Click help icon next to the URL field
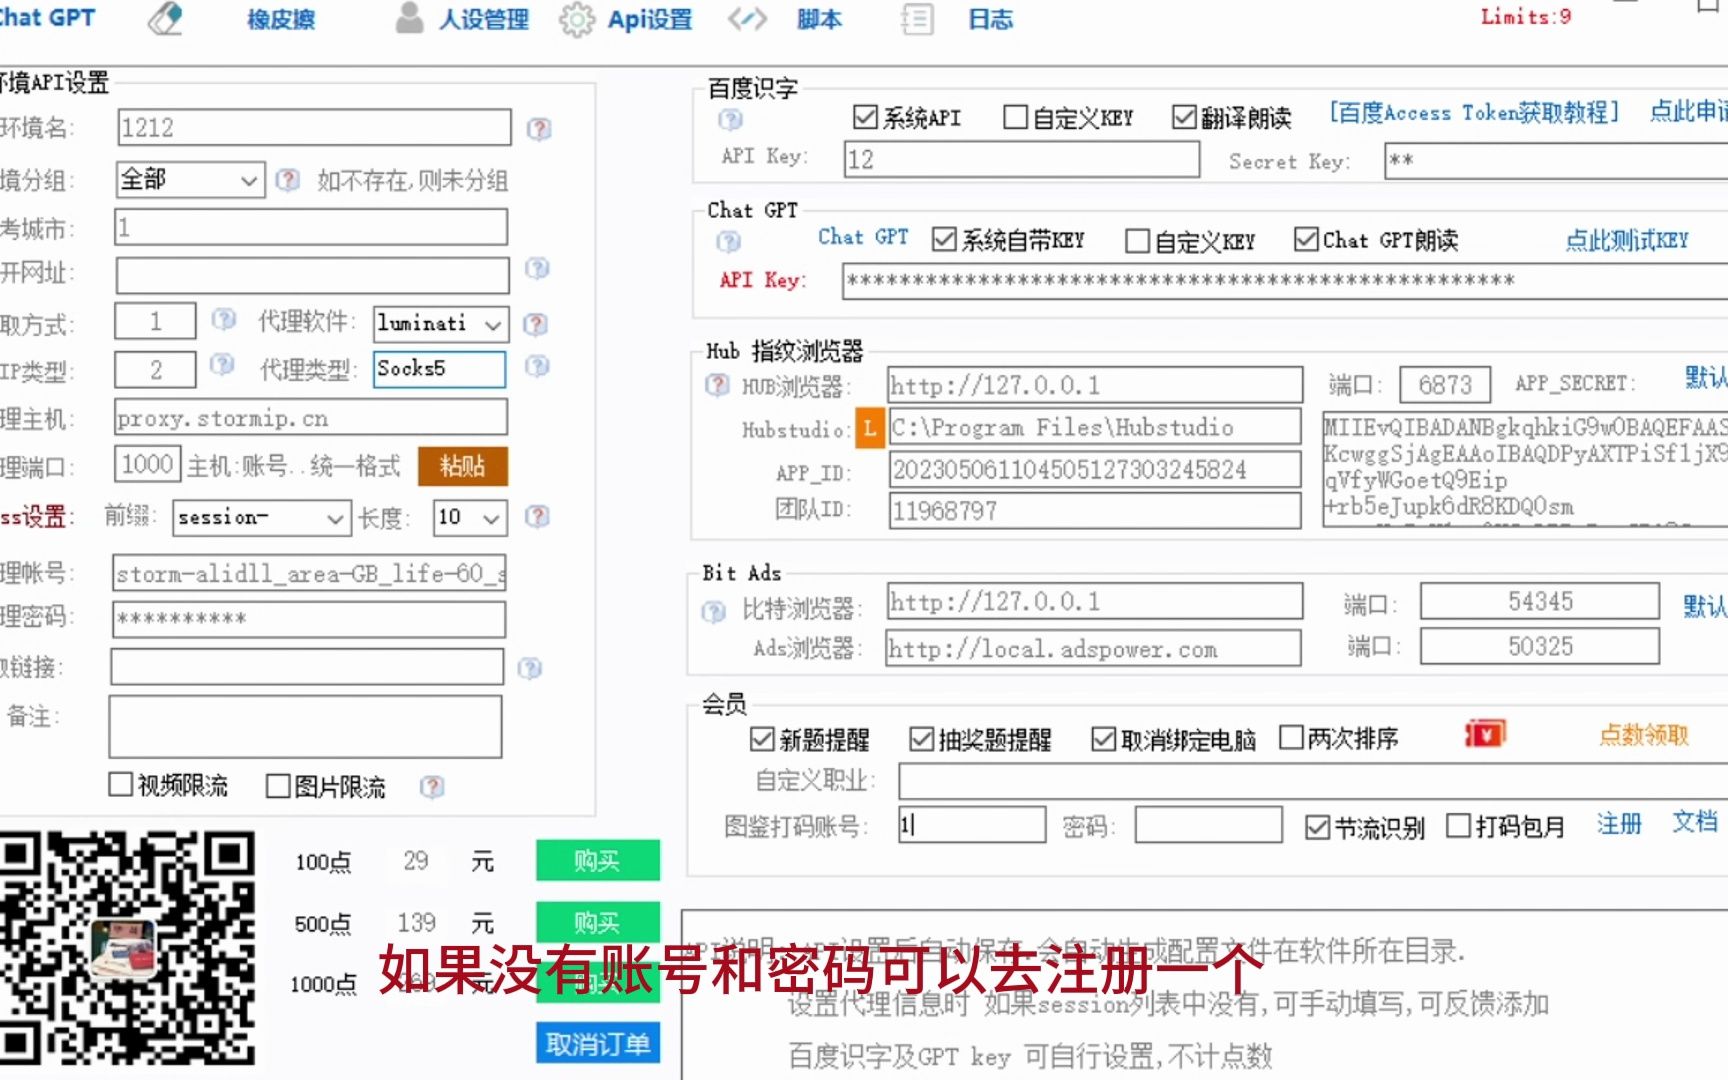Viewport: 1728px width, 1080px height. [x=537, y=269]
